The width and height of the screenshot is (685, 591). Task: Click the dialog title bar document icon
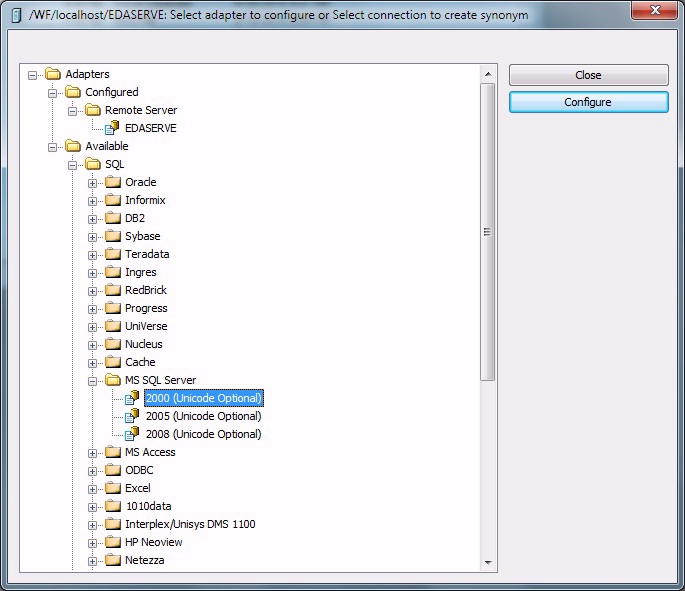[x=16, y=15]
